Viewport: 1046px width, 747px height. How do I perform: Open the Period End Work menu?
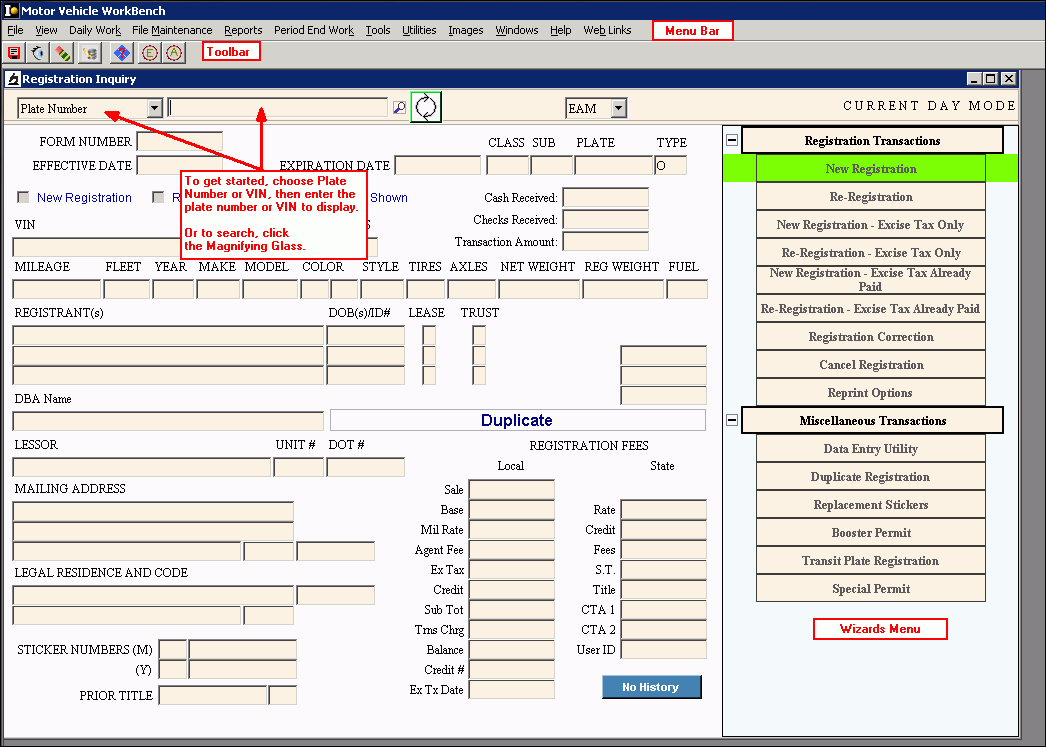[314, 30]
